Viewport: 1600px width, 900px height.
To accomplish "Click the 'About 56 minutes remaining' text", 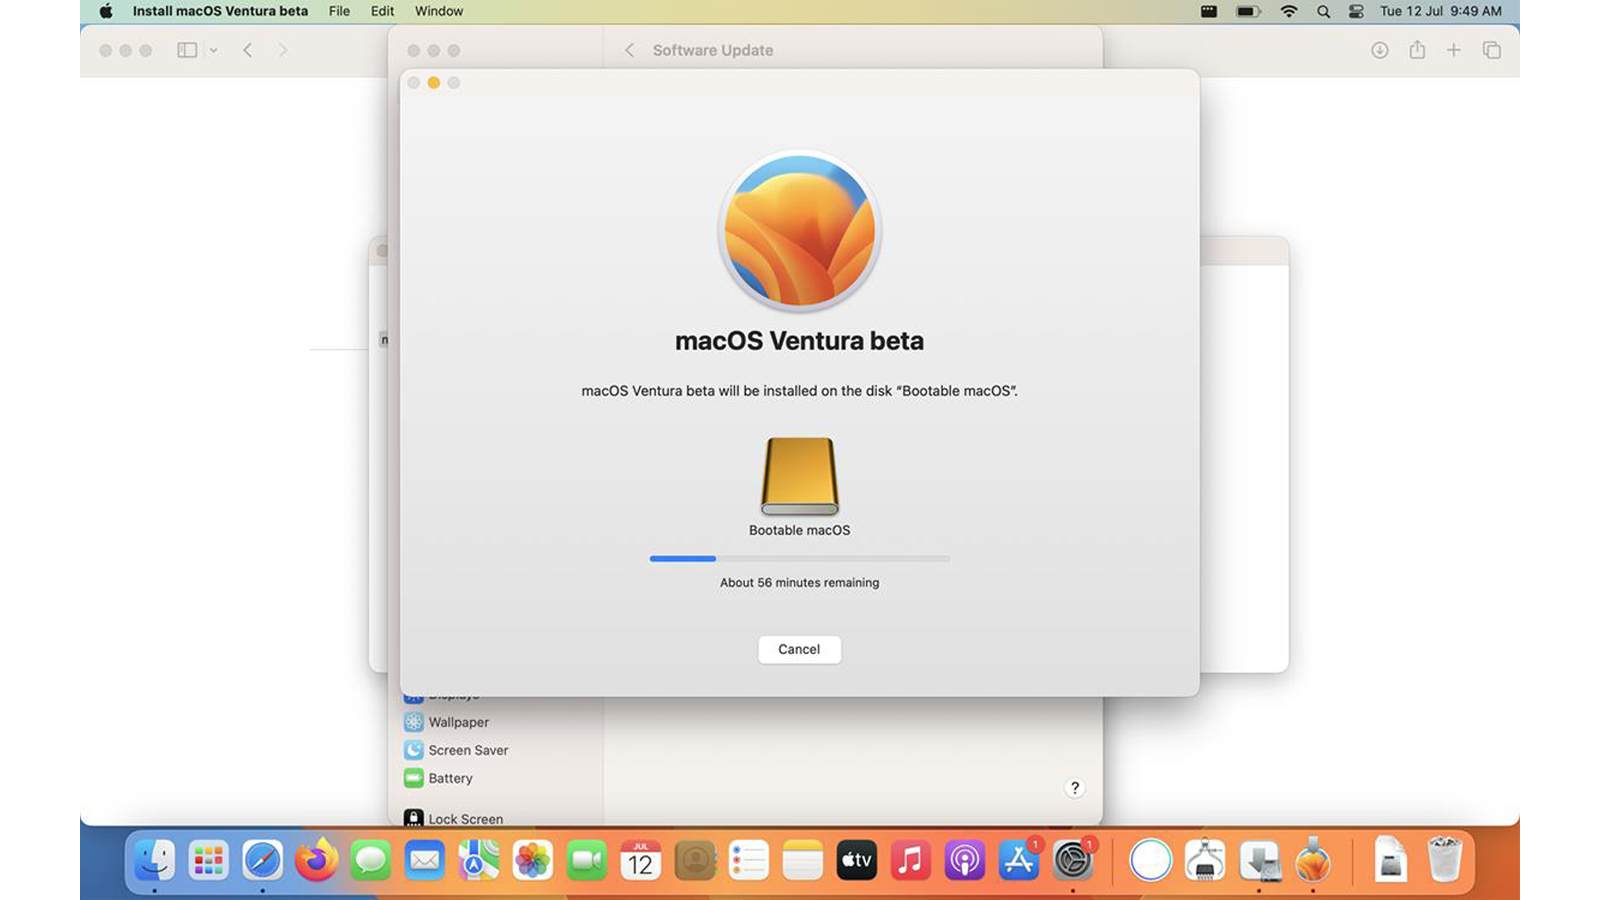I will [x=800, y=582].
